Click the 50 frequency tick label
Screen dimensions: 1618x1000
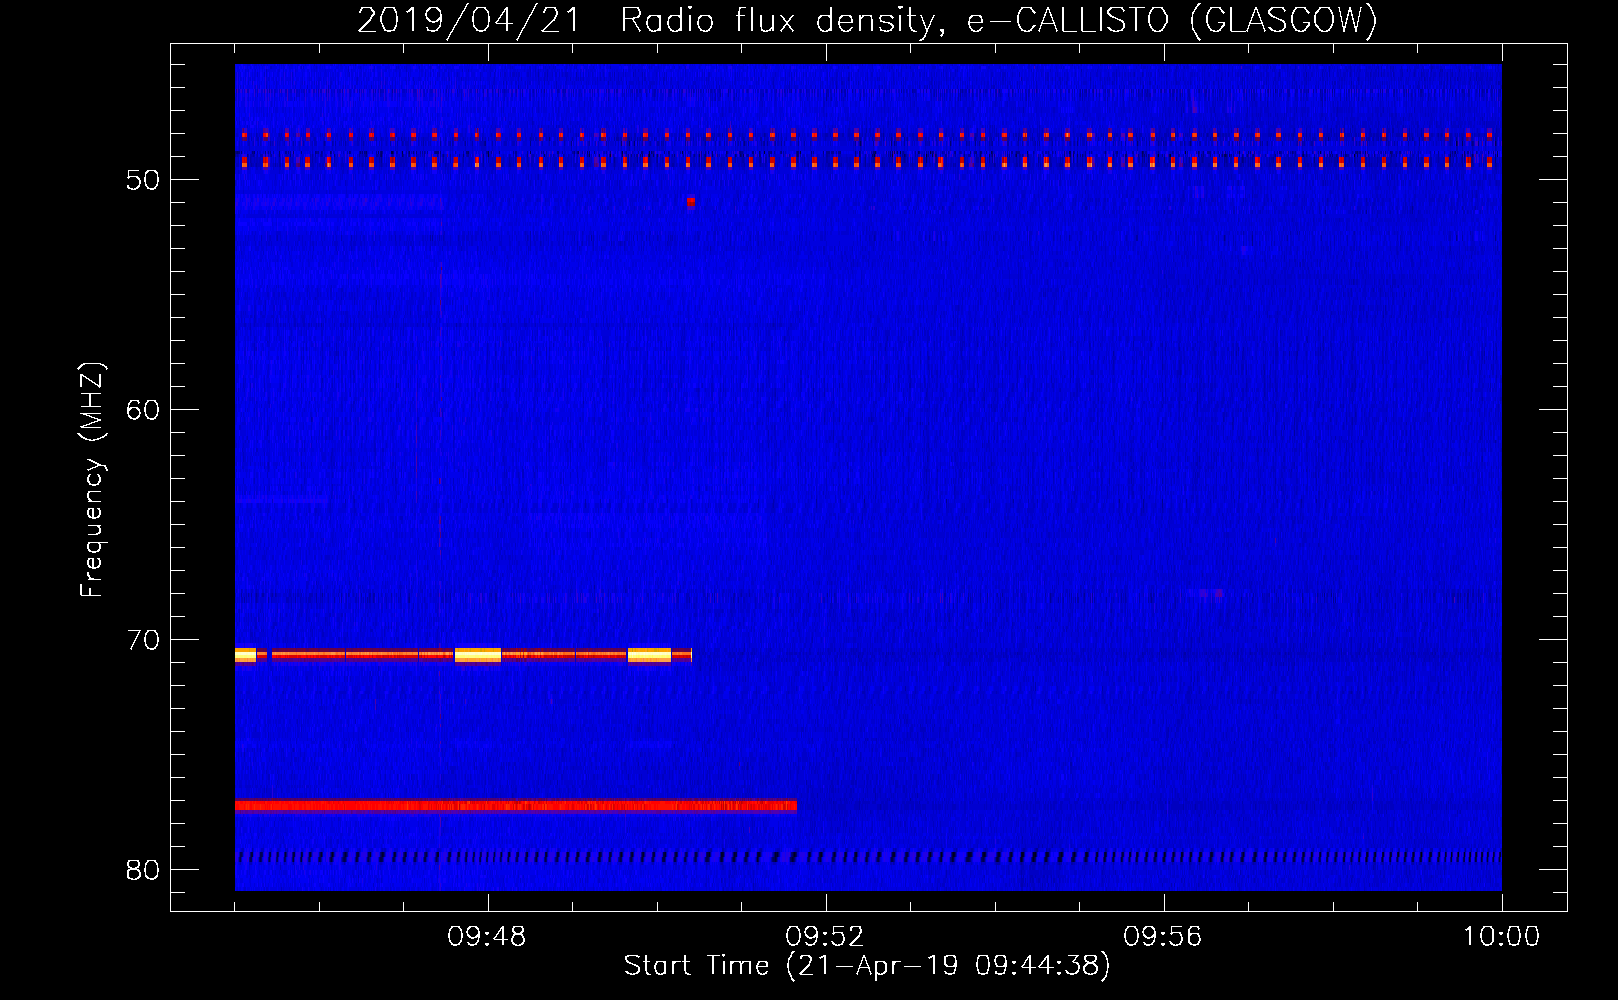click(144, 180)
